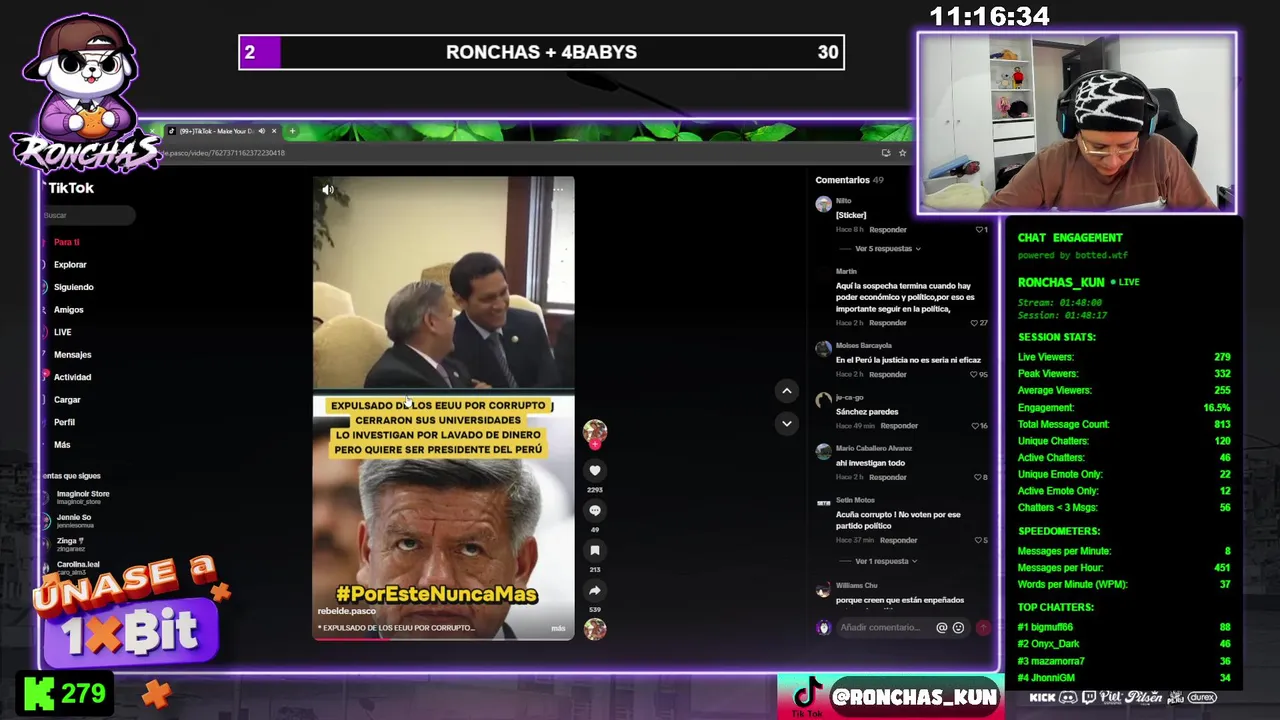Toggle the video sound speaker icon
This screenshot has width=1280, height=720.
point(327,189)
